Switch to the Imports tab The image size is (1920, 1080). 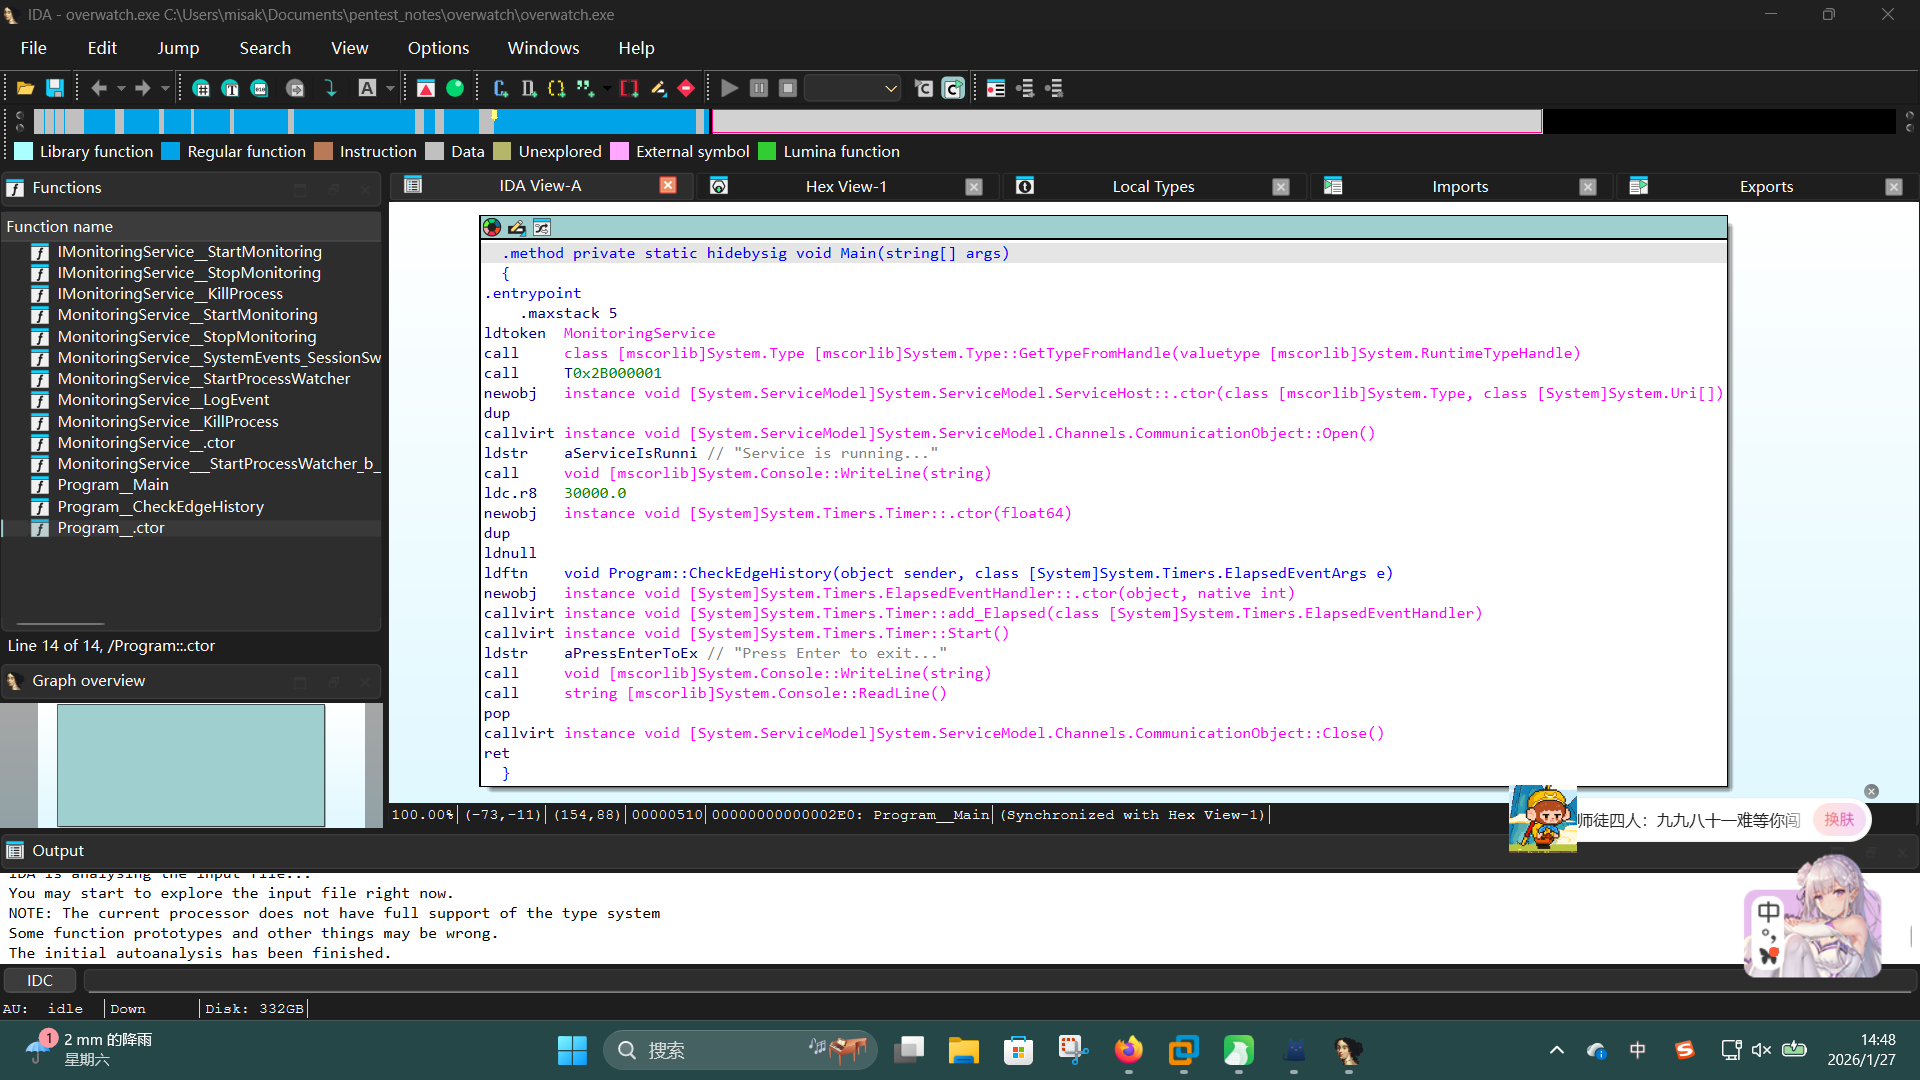pyautogui.click(x=1459, y=187)
